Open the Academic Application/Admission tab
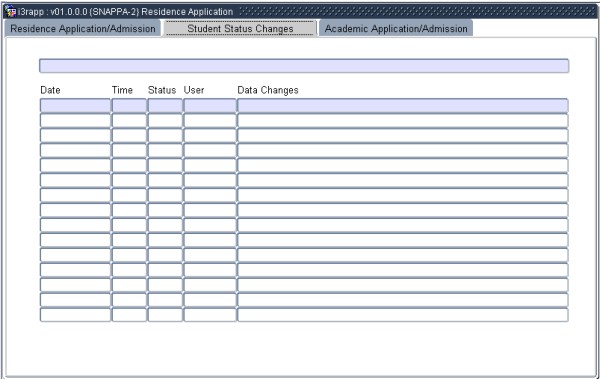 click(396, 29)
